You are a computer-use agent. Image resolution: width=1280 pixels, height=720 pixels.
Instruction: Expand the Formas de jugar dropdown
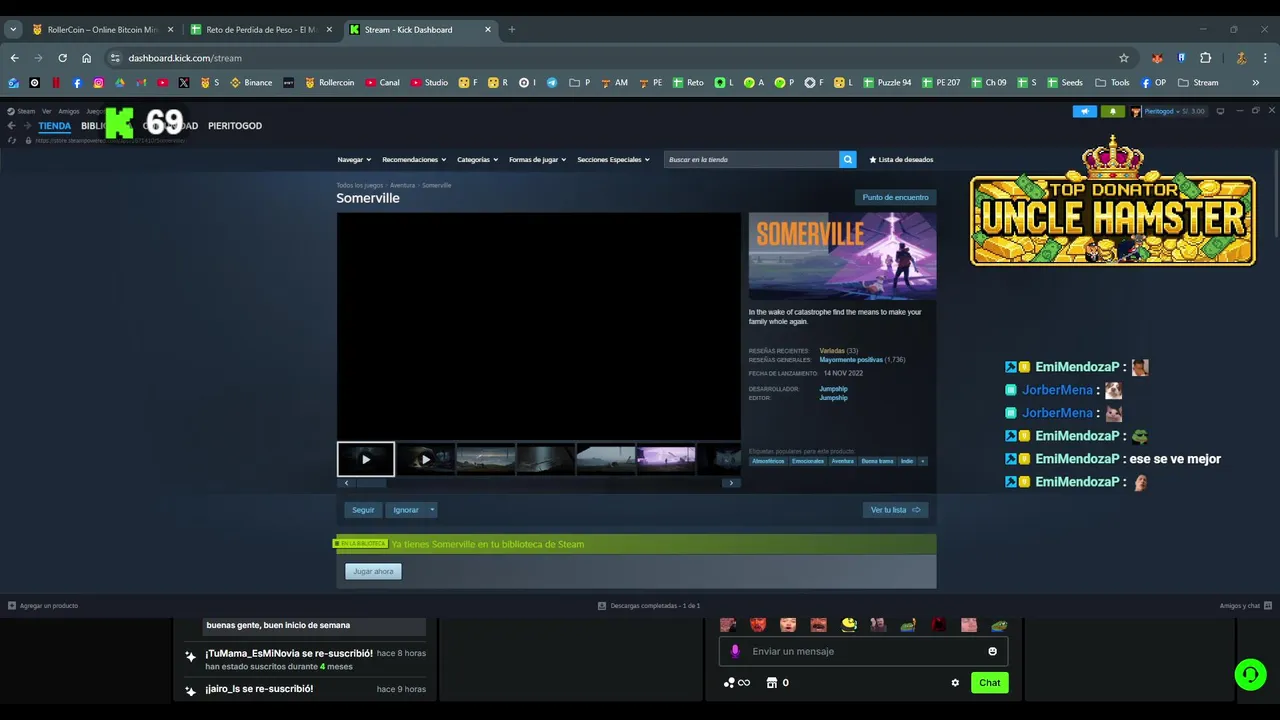[x=537, y=160]
